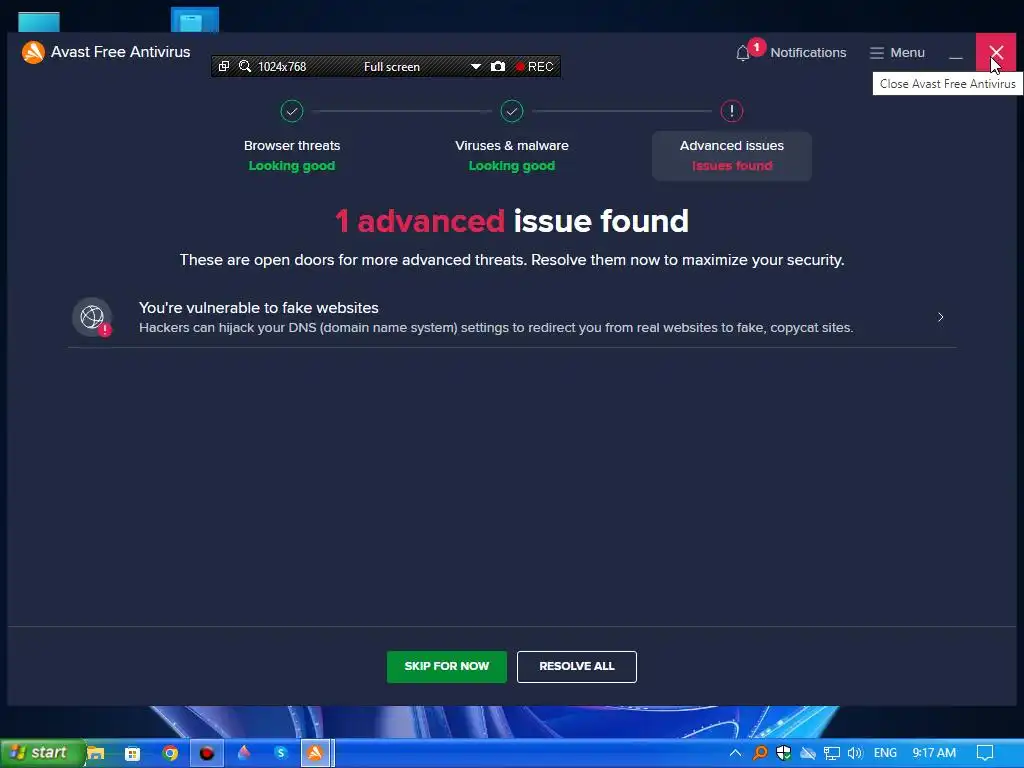Start recording with REC button
The image size is (1024, 768).
click(534, 67)
